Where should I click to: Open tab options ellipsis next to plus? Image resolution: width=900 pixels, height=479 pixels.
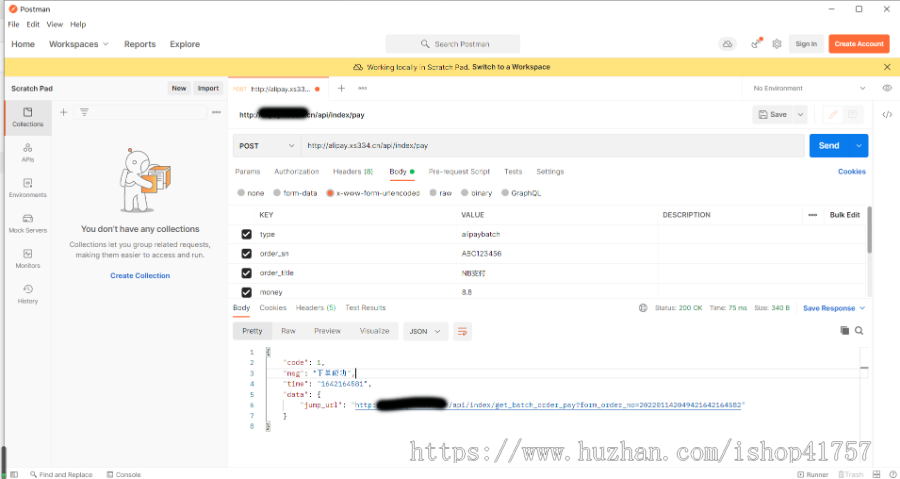[362, 88]
